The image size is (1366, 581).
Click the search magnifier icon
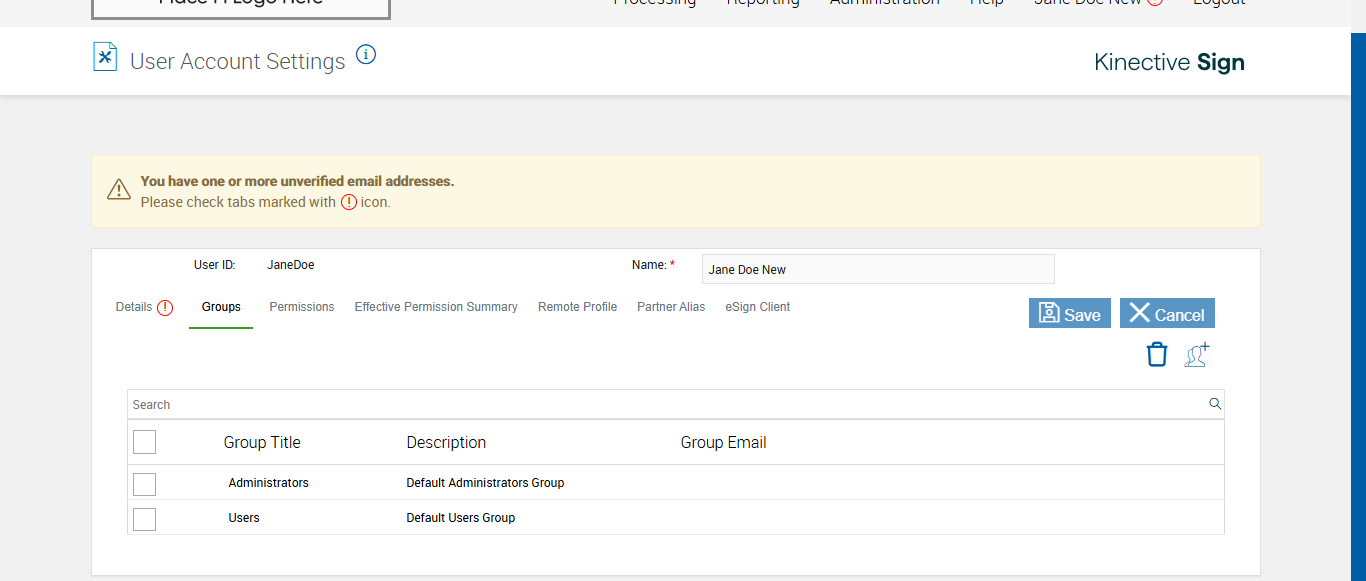[1215, 404]
